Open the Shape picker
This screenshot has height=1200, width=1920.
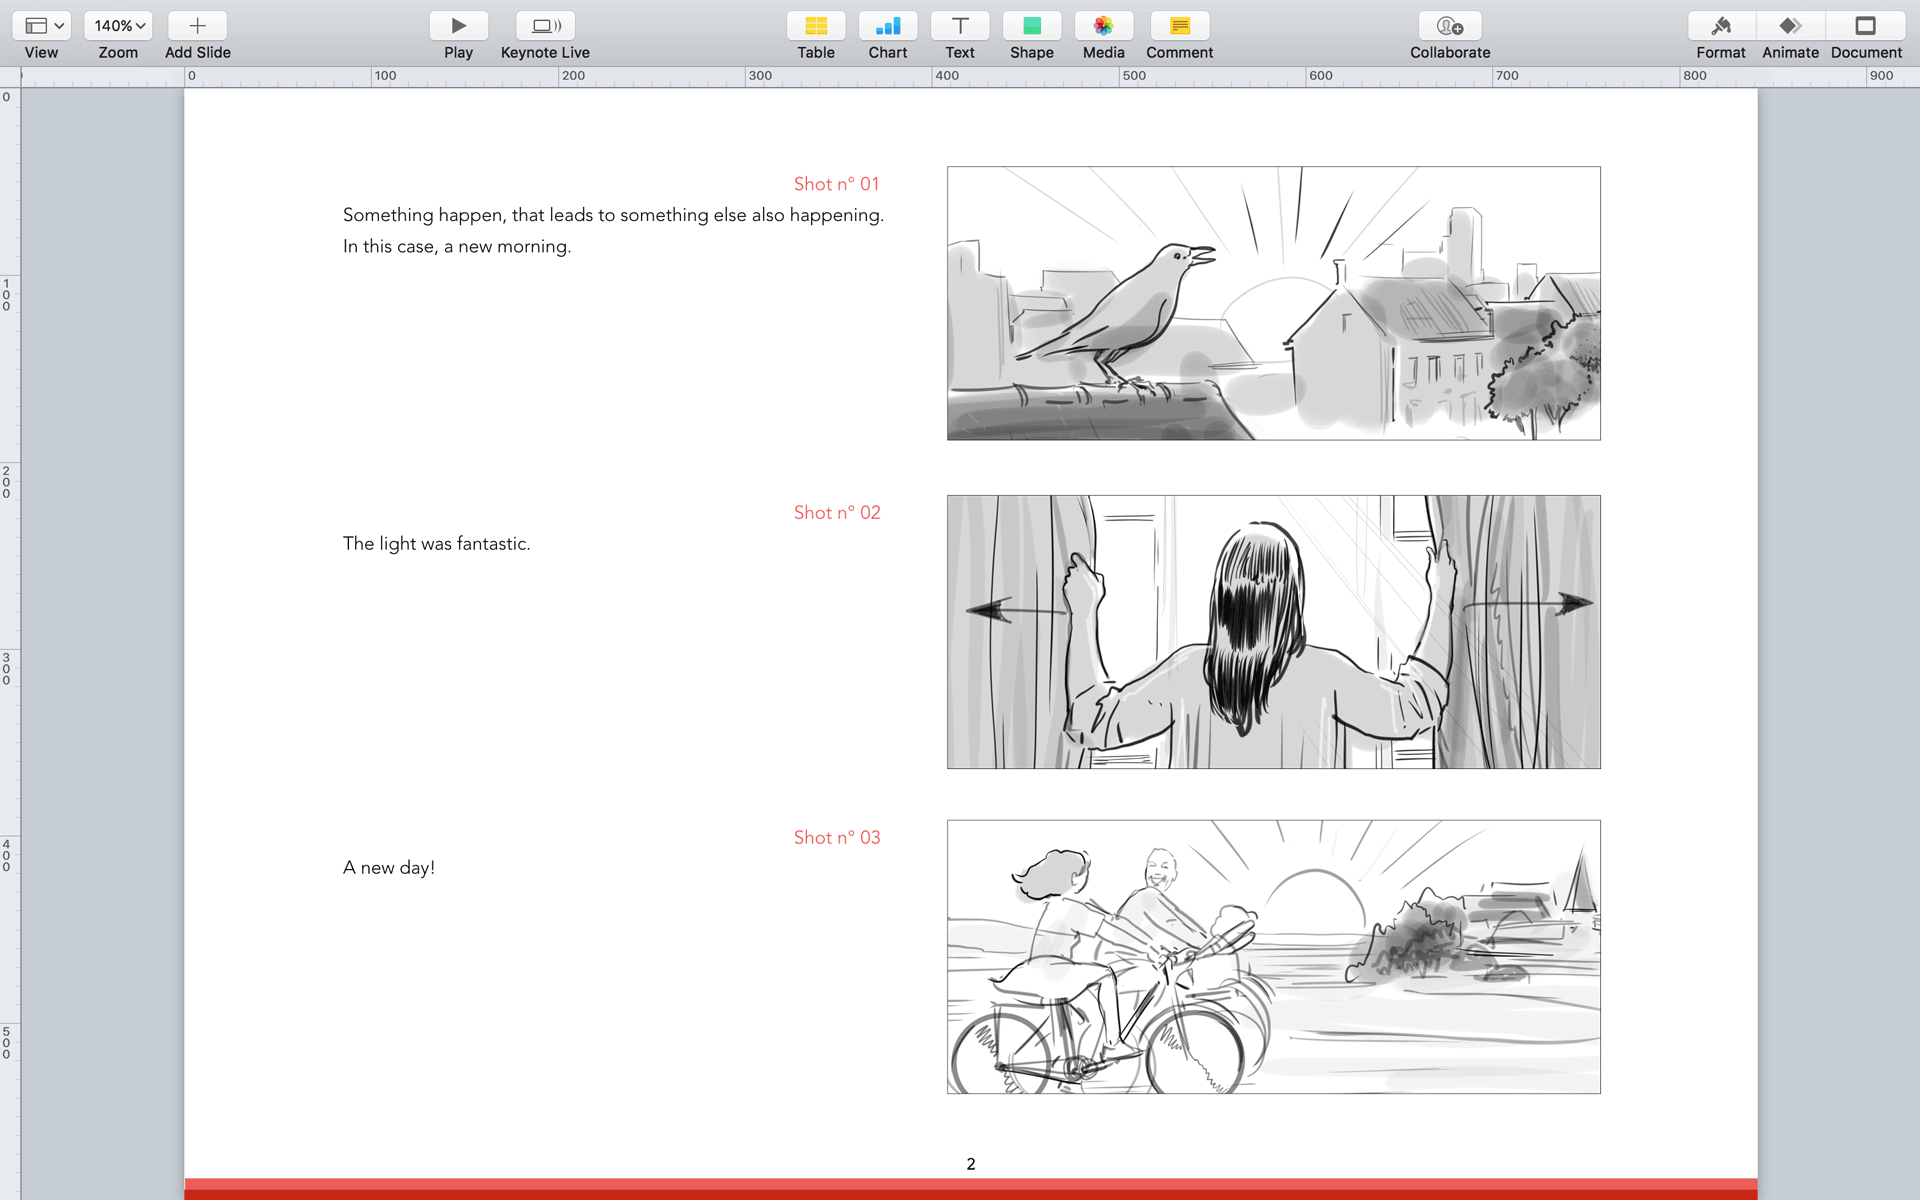(x=1031, y=26)
